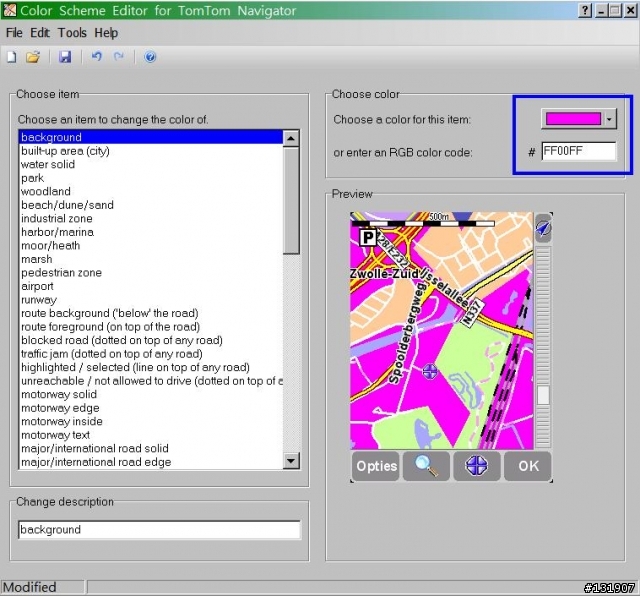Image resolution: width=640 pixels, height=596 pixels.
Task: Click the crosshair button beside OK
Action: [x=477, y=466]
